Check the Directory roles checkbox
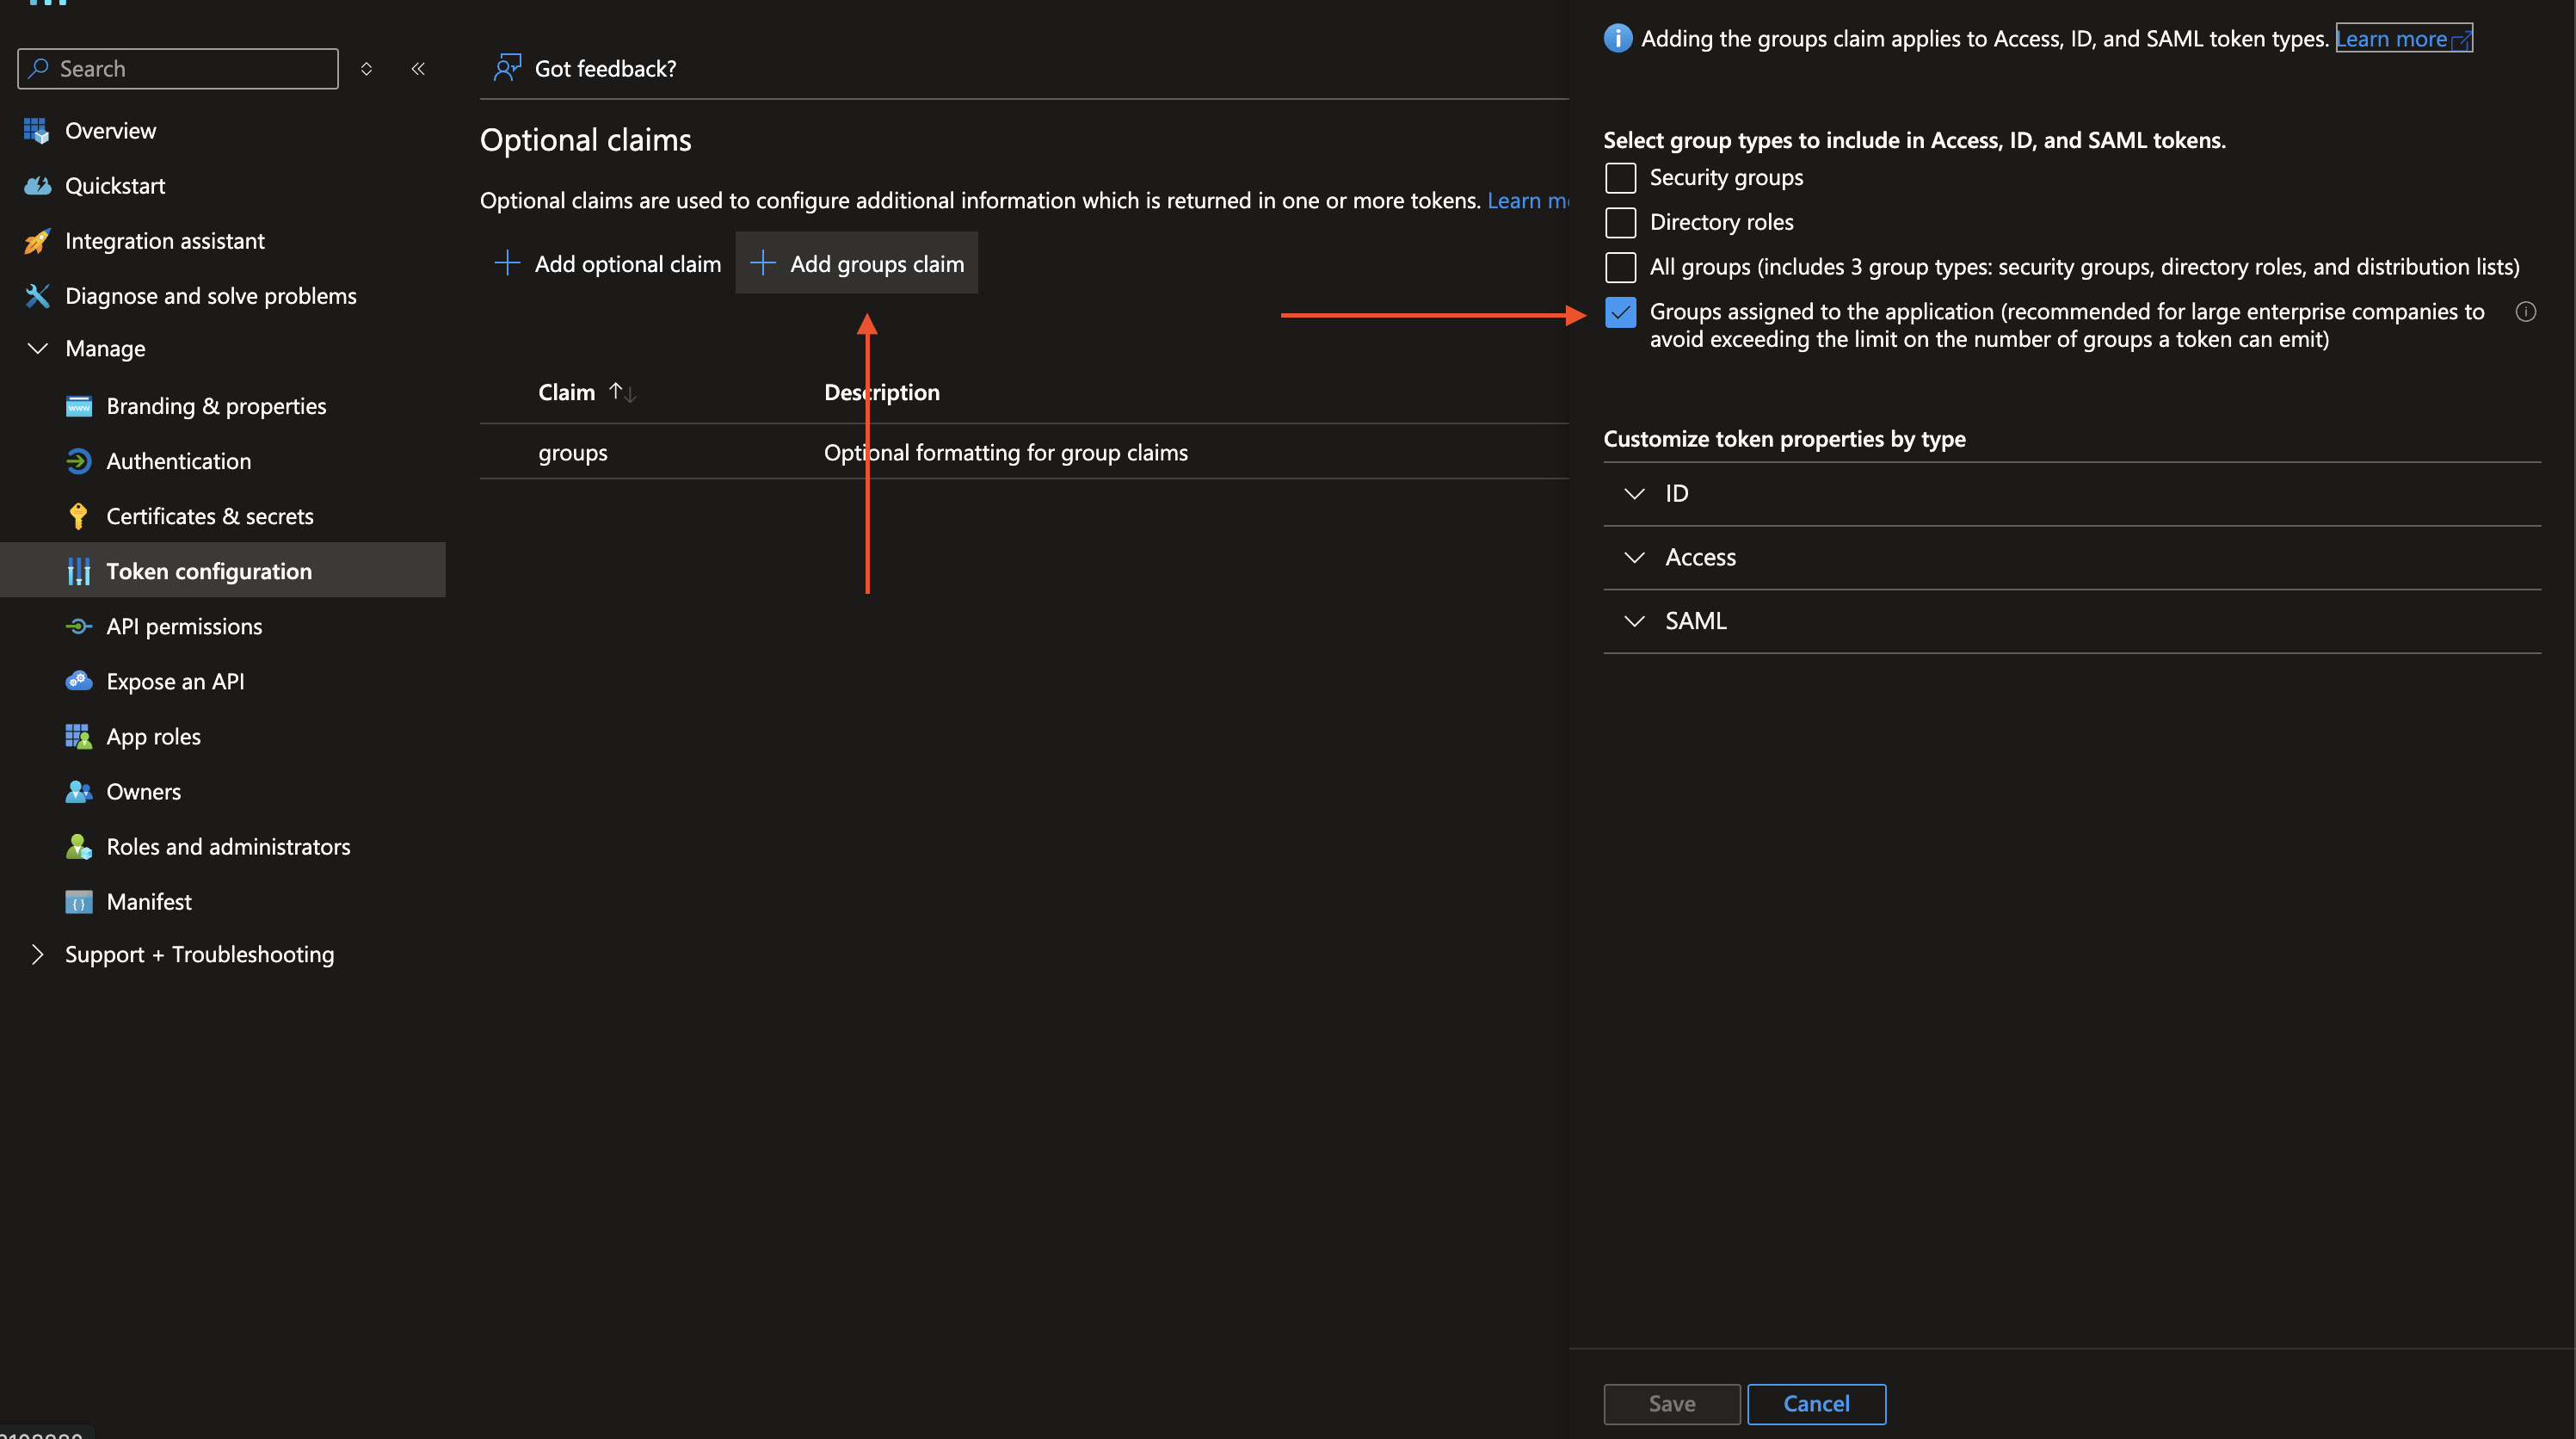The height and width of the screenshot is (1439, 2576). [1620, 222]
